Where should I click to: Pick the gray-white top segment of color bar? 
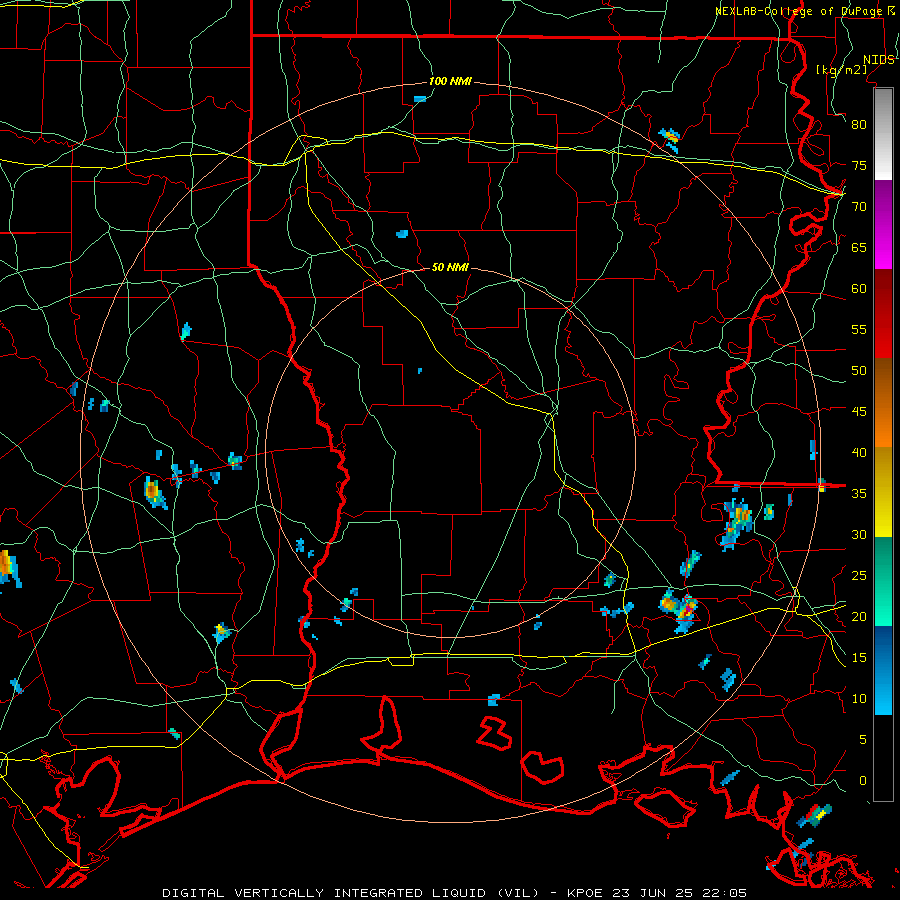click(883, 135)
